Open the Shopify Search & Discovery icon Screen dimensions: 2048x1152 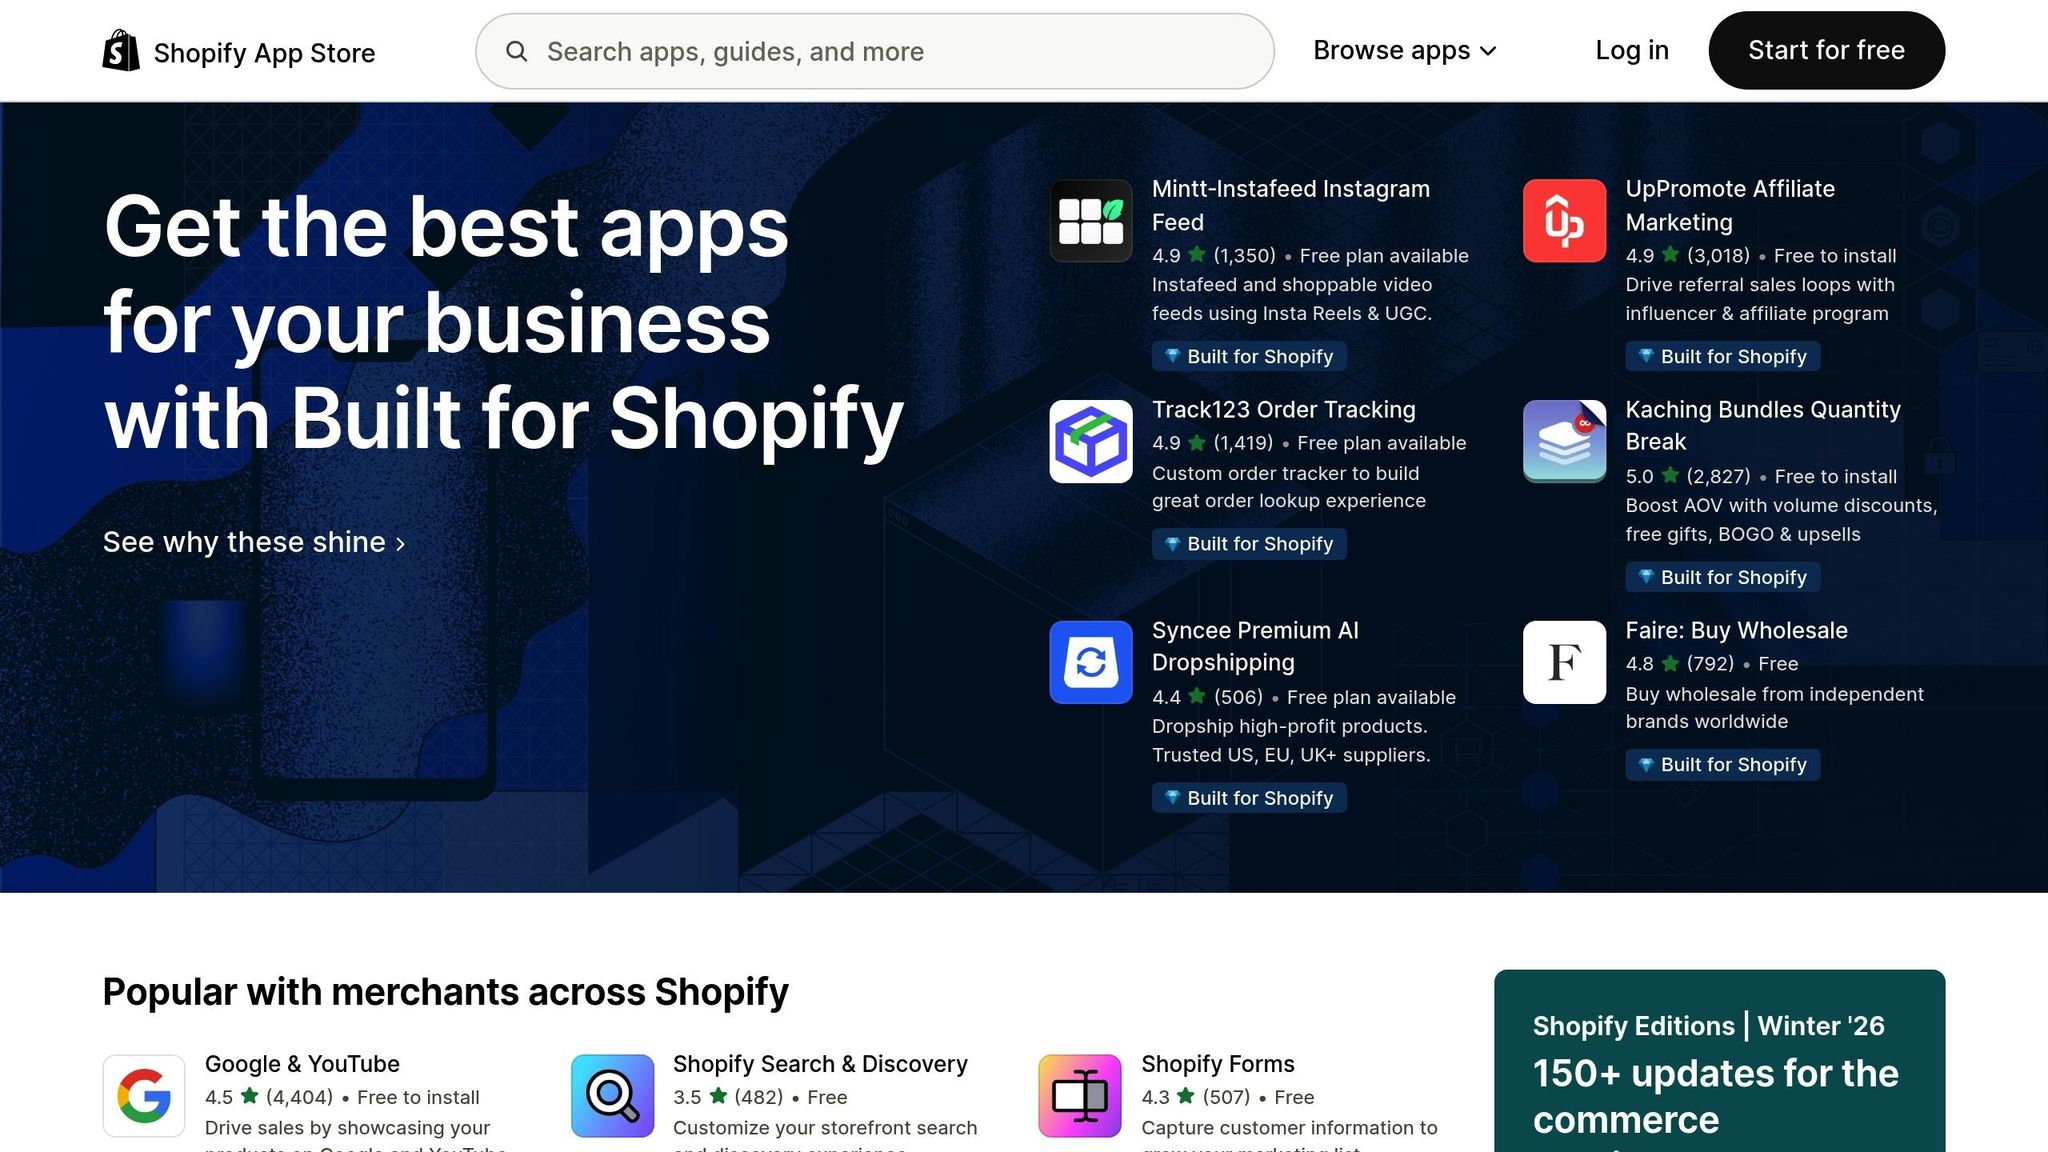tap(612, 1095)
